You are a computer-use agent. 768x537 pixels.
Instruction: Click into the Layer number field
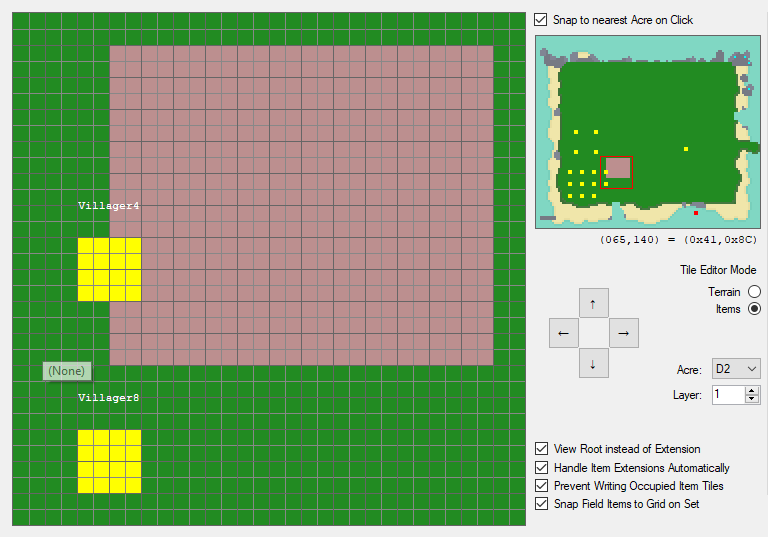(x=729, y=394)
